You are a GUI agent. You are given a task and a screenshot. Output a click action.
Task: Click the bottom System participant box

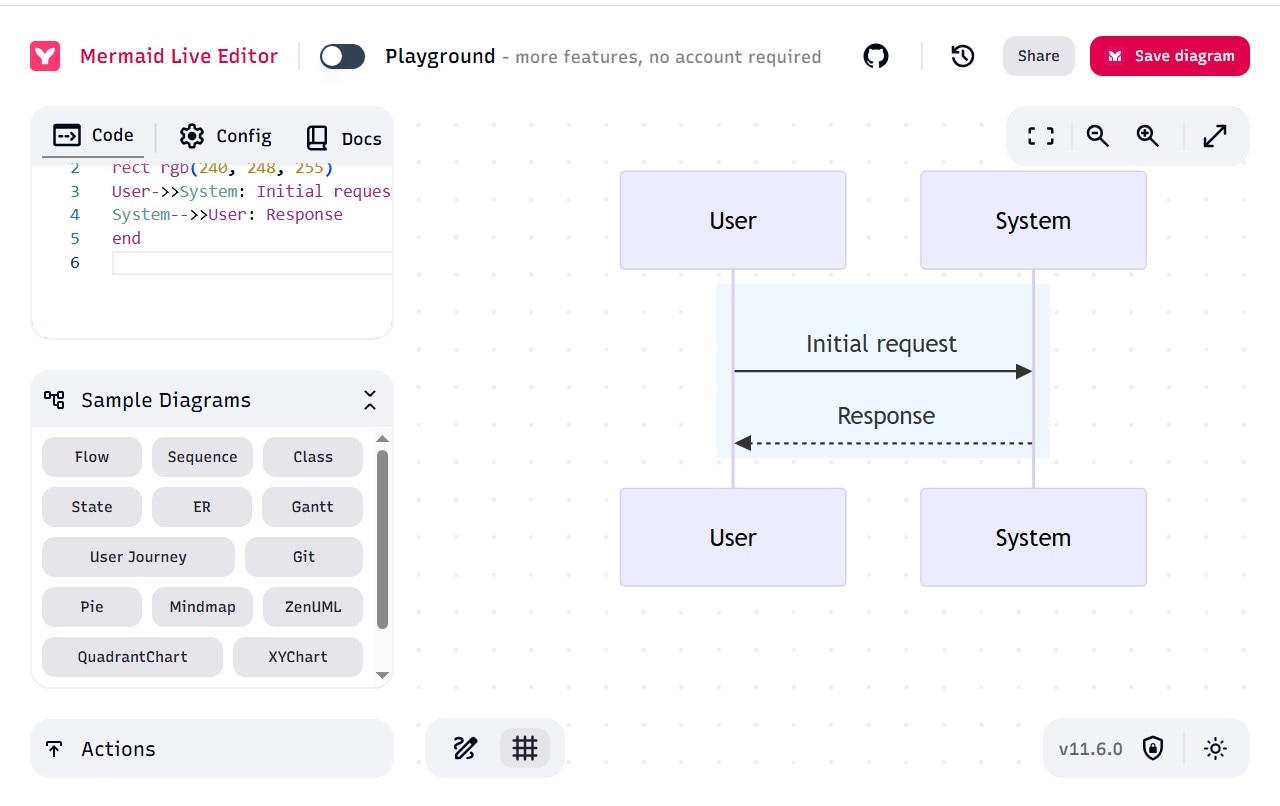pos(1033,537)
